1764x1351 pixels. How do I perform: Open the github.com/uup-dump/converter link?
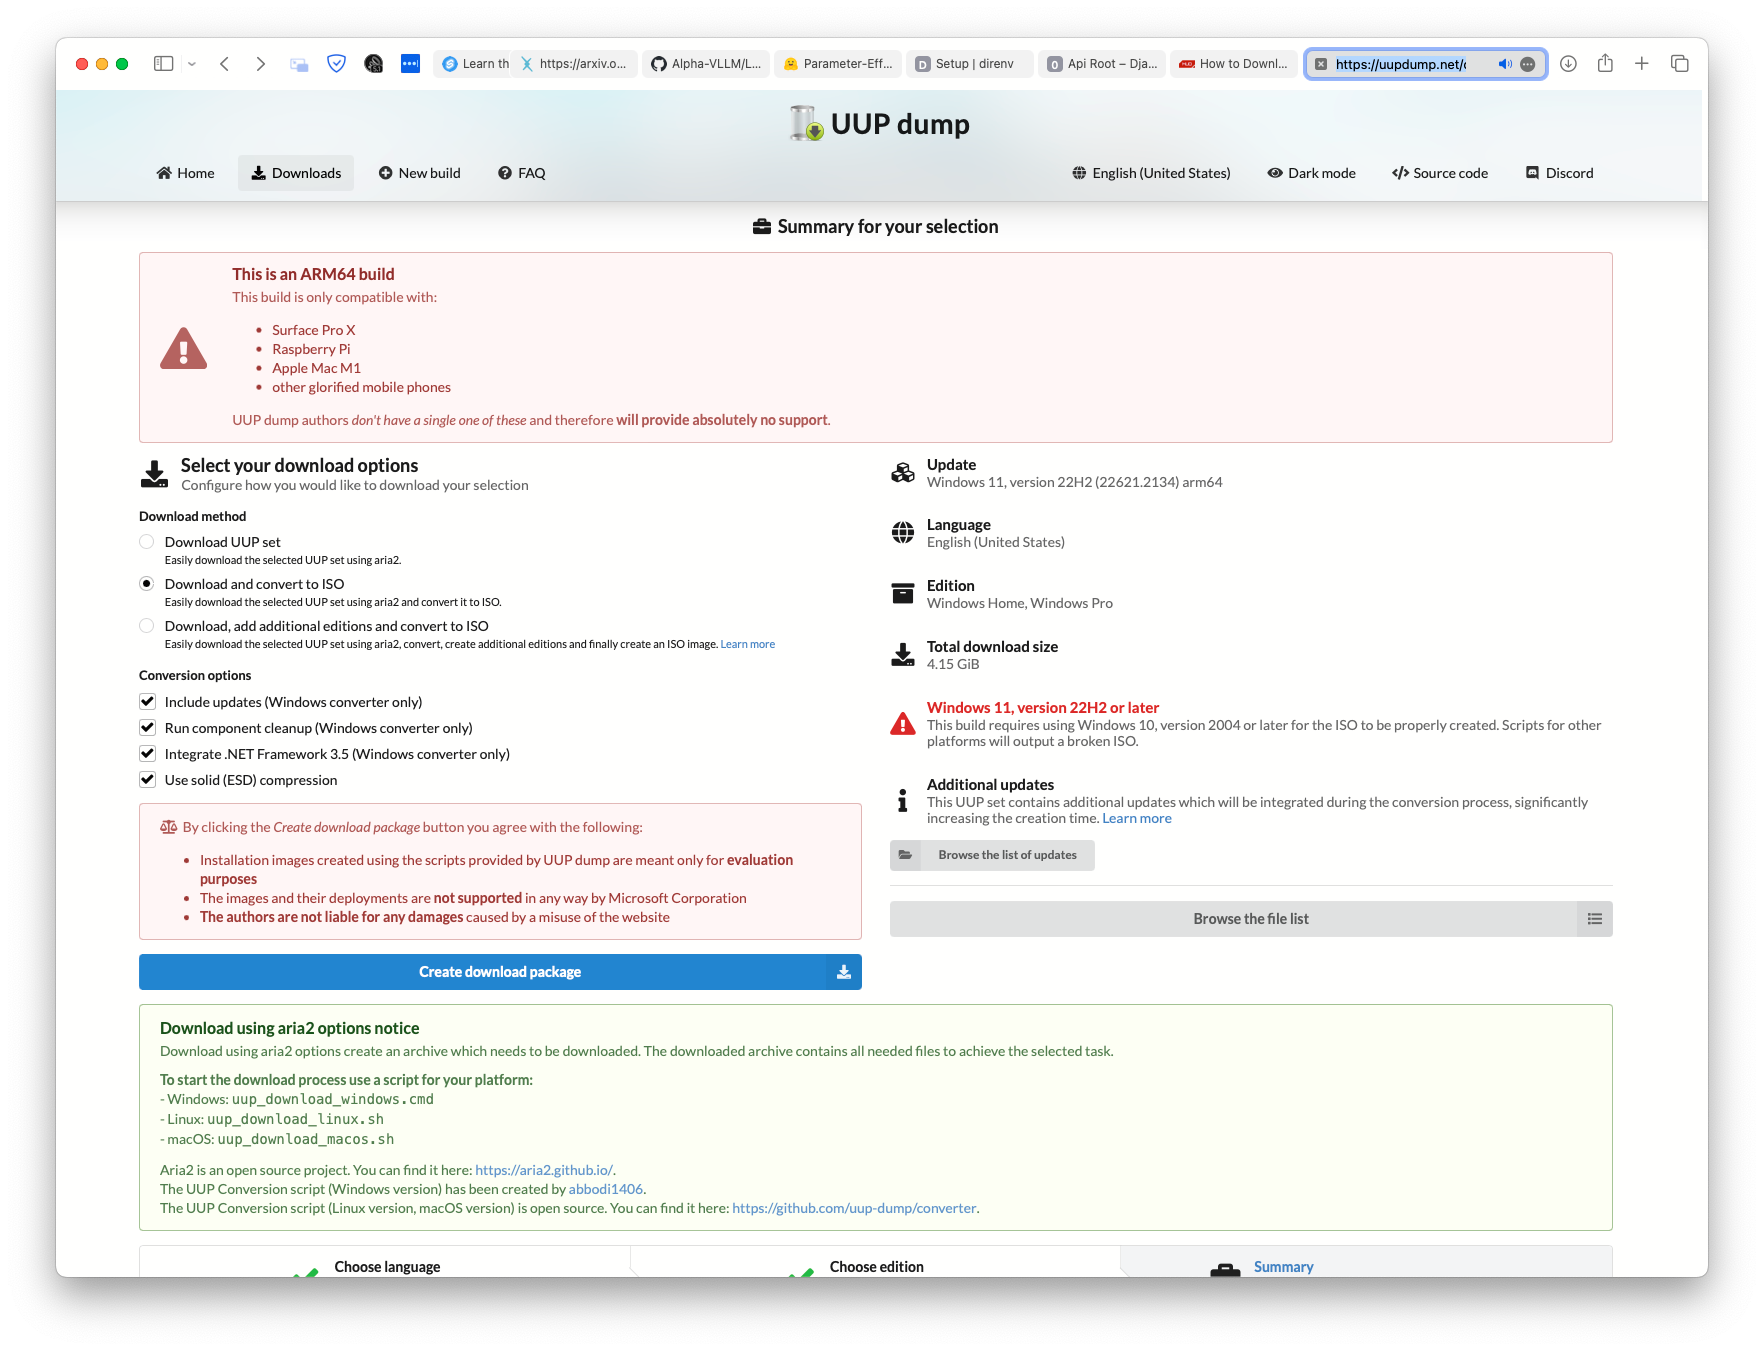[854, 1208]
